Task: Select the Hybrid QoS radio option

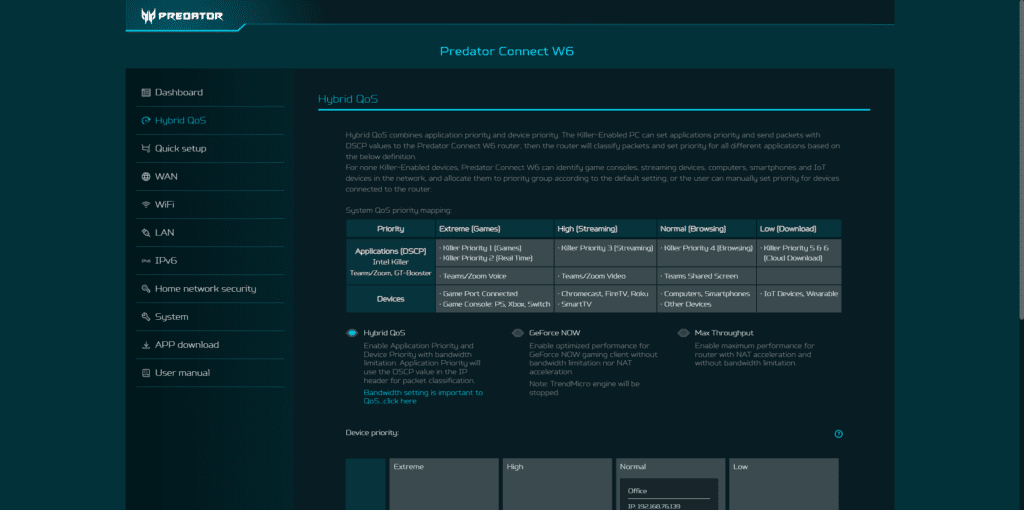Action: 352,333
